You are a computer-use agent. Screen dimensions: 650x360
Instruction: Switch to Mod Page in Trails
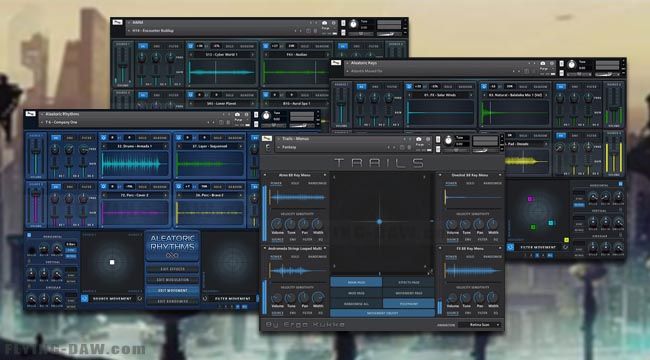(x=356, y=293)
